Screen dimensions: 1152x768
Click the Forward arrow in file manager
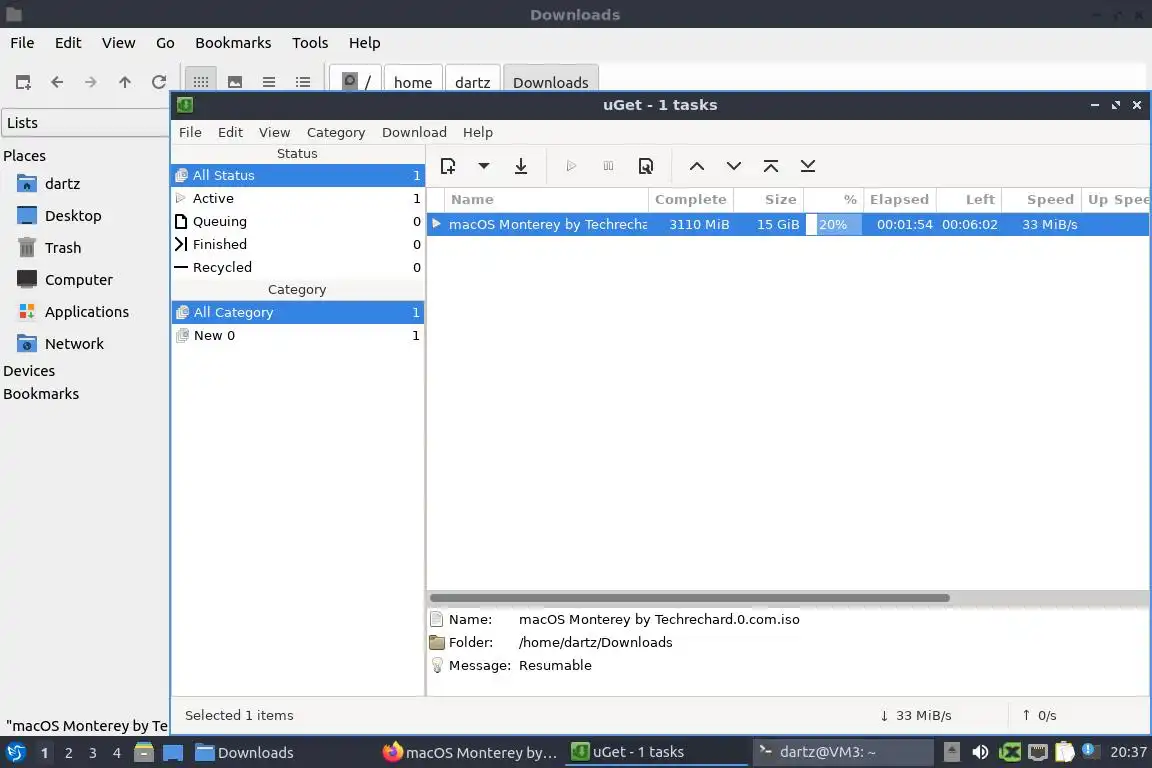click(90, 82)
